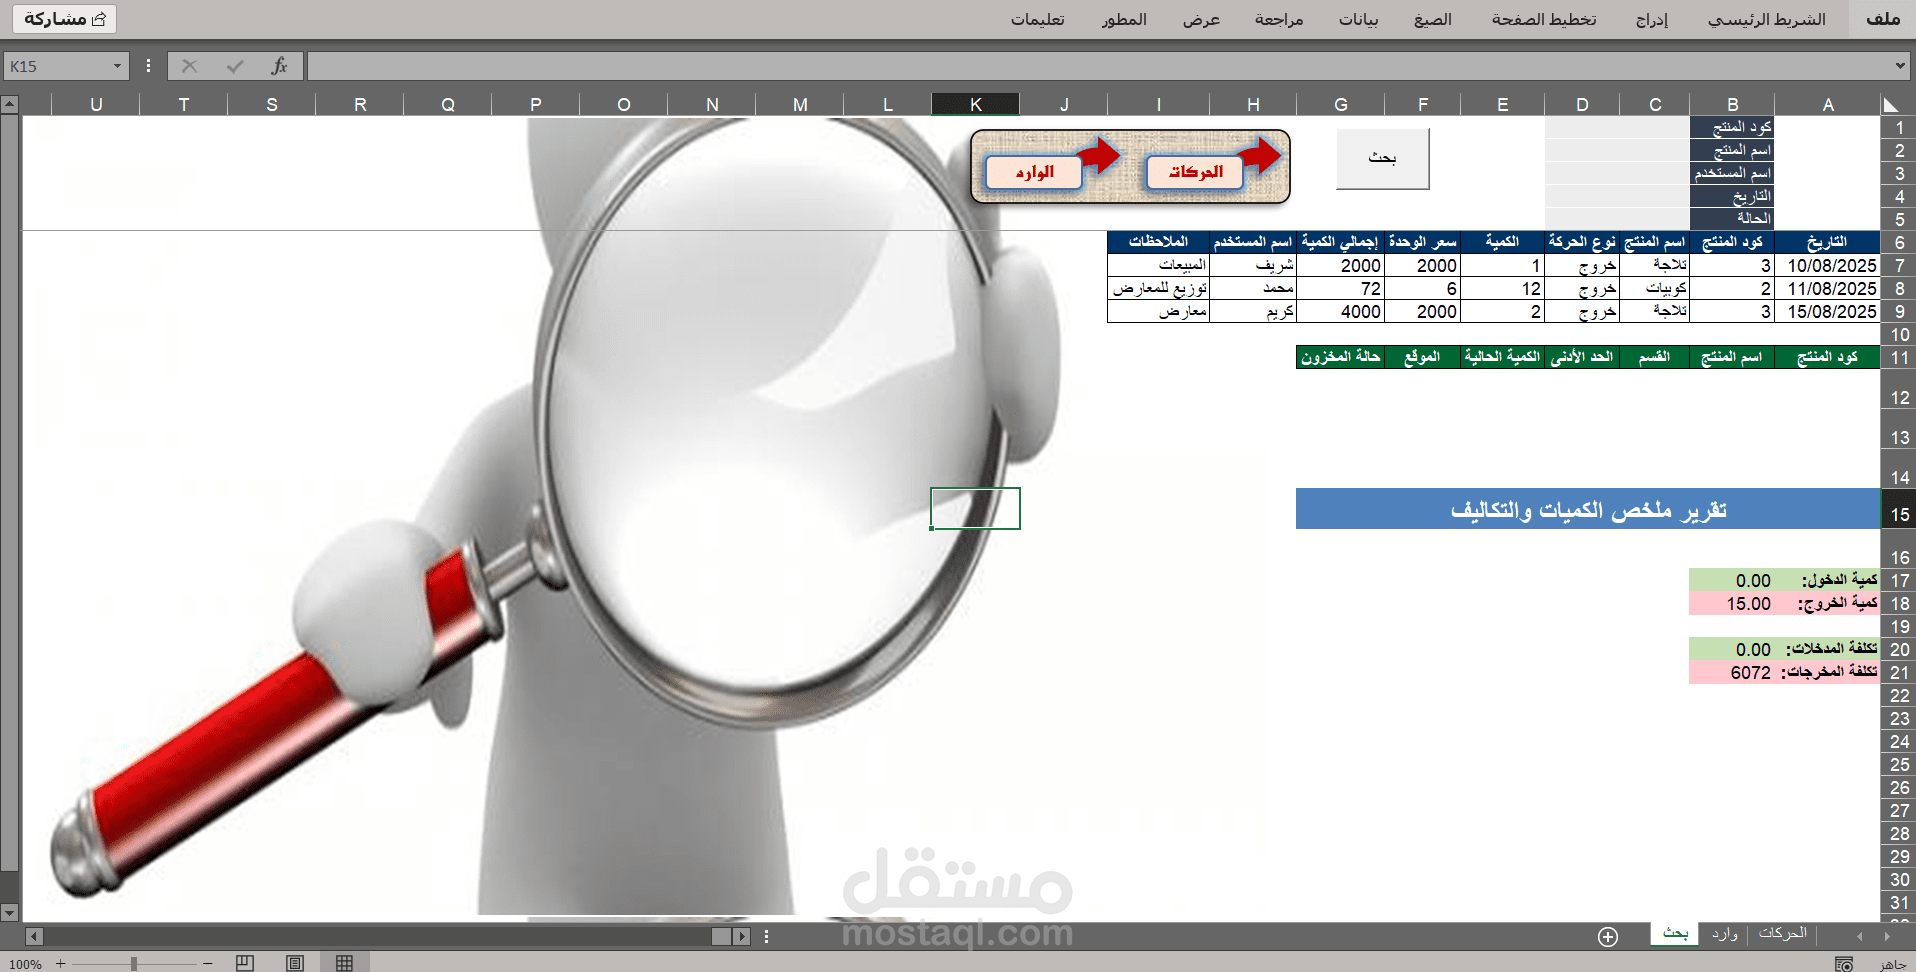This screenshot has height=972, width=1916.
Task: Click the اسم المستخدم label in row 3
Action: click(1733, 174)
